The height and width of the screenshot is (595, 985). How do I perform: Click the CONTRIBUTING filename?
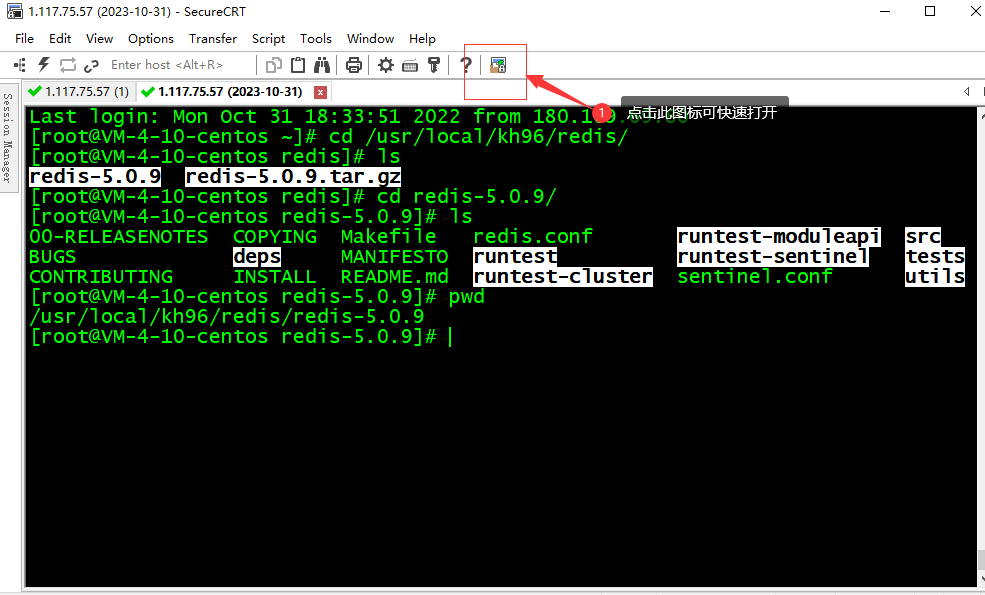point(101,277)
